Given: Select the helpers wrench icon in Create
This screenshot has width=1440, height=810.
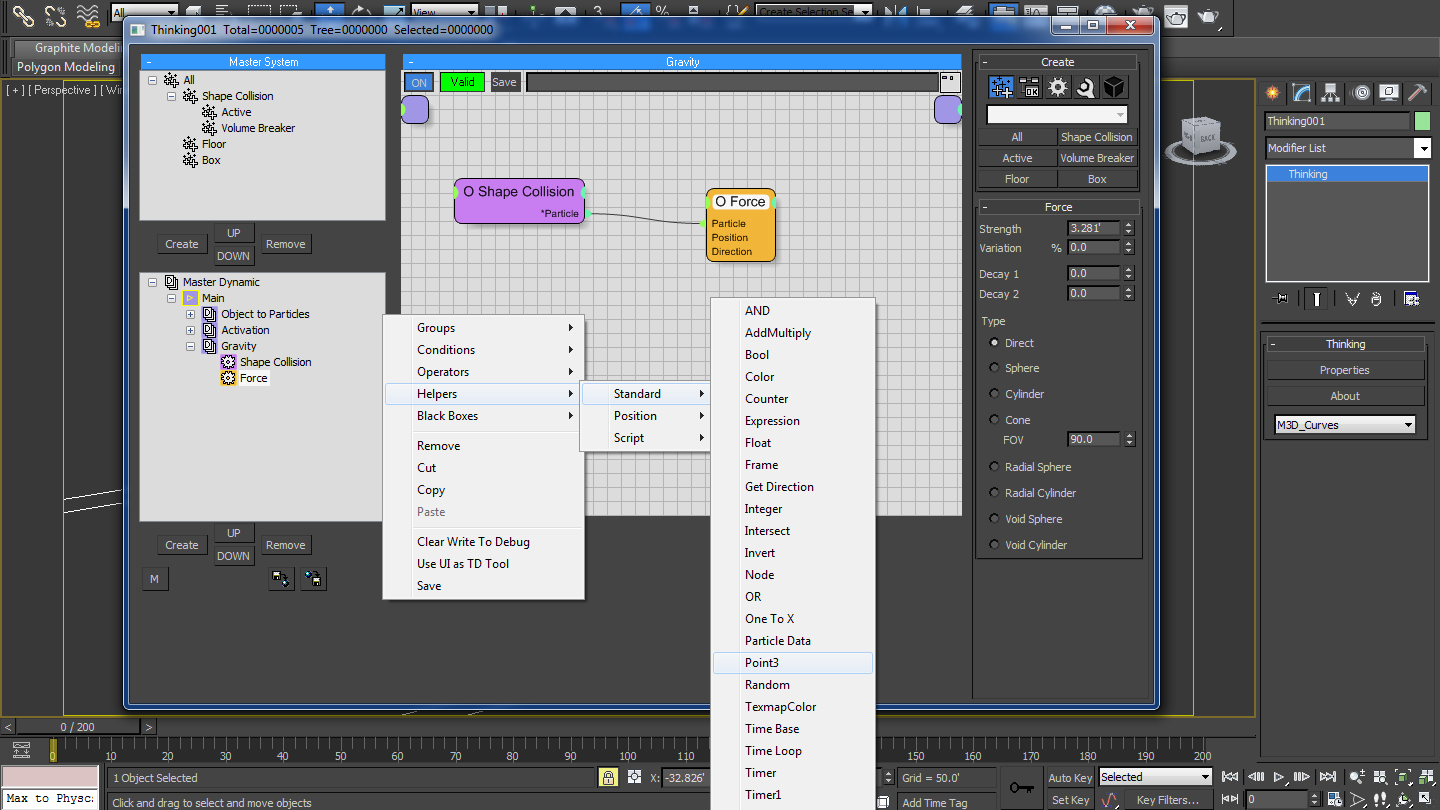Looking at the screenshot, I should click(x=1086, y=88).
